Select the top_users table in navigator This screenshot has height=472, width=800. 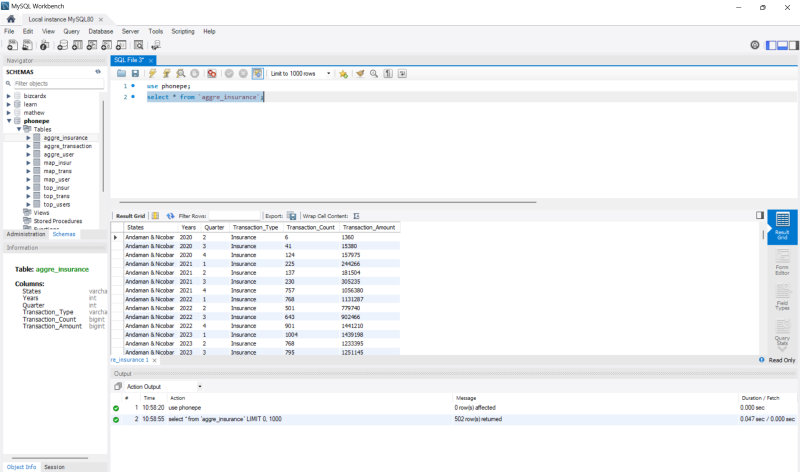[57, 205]
